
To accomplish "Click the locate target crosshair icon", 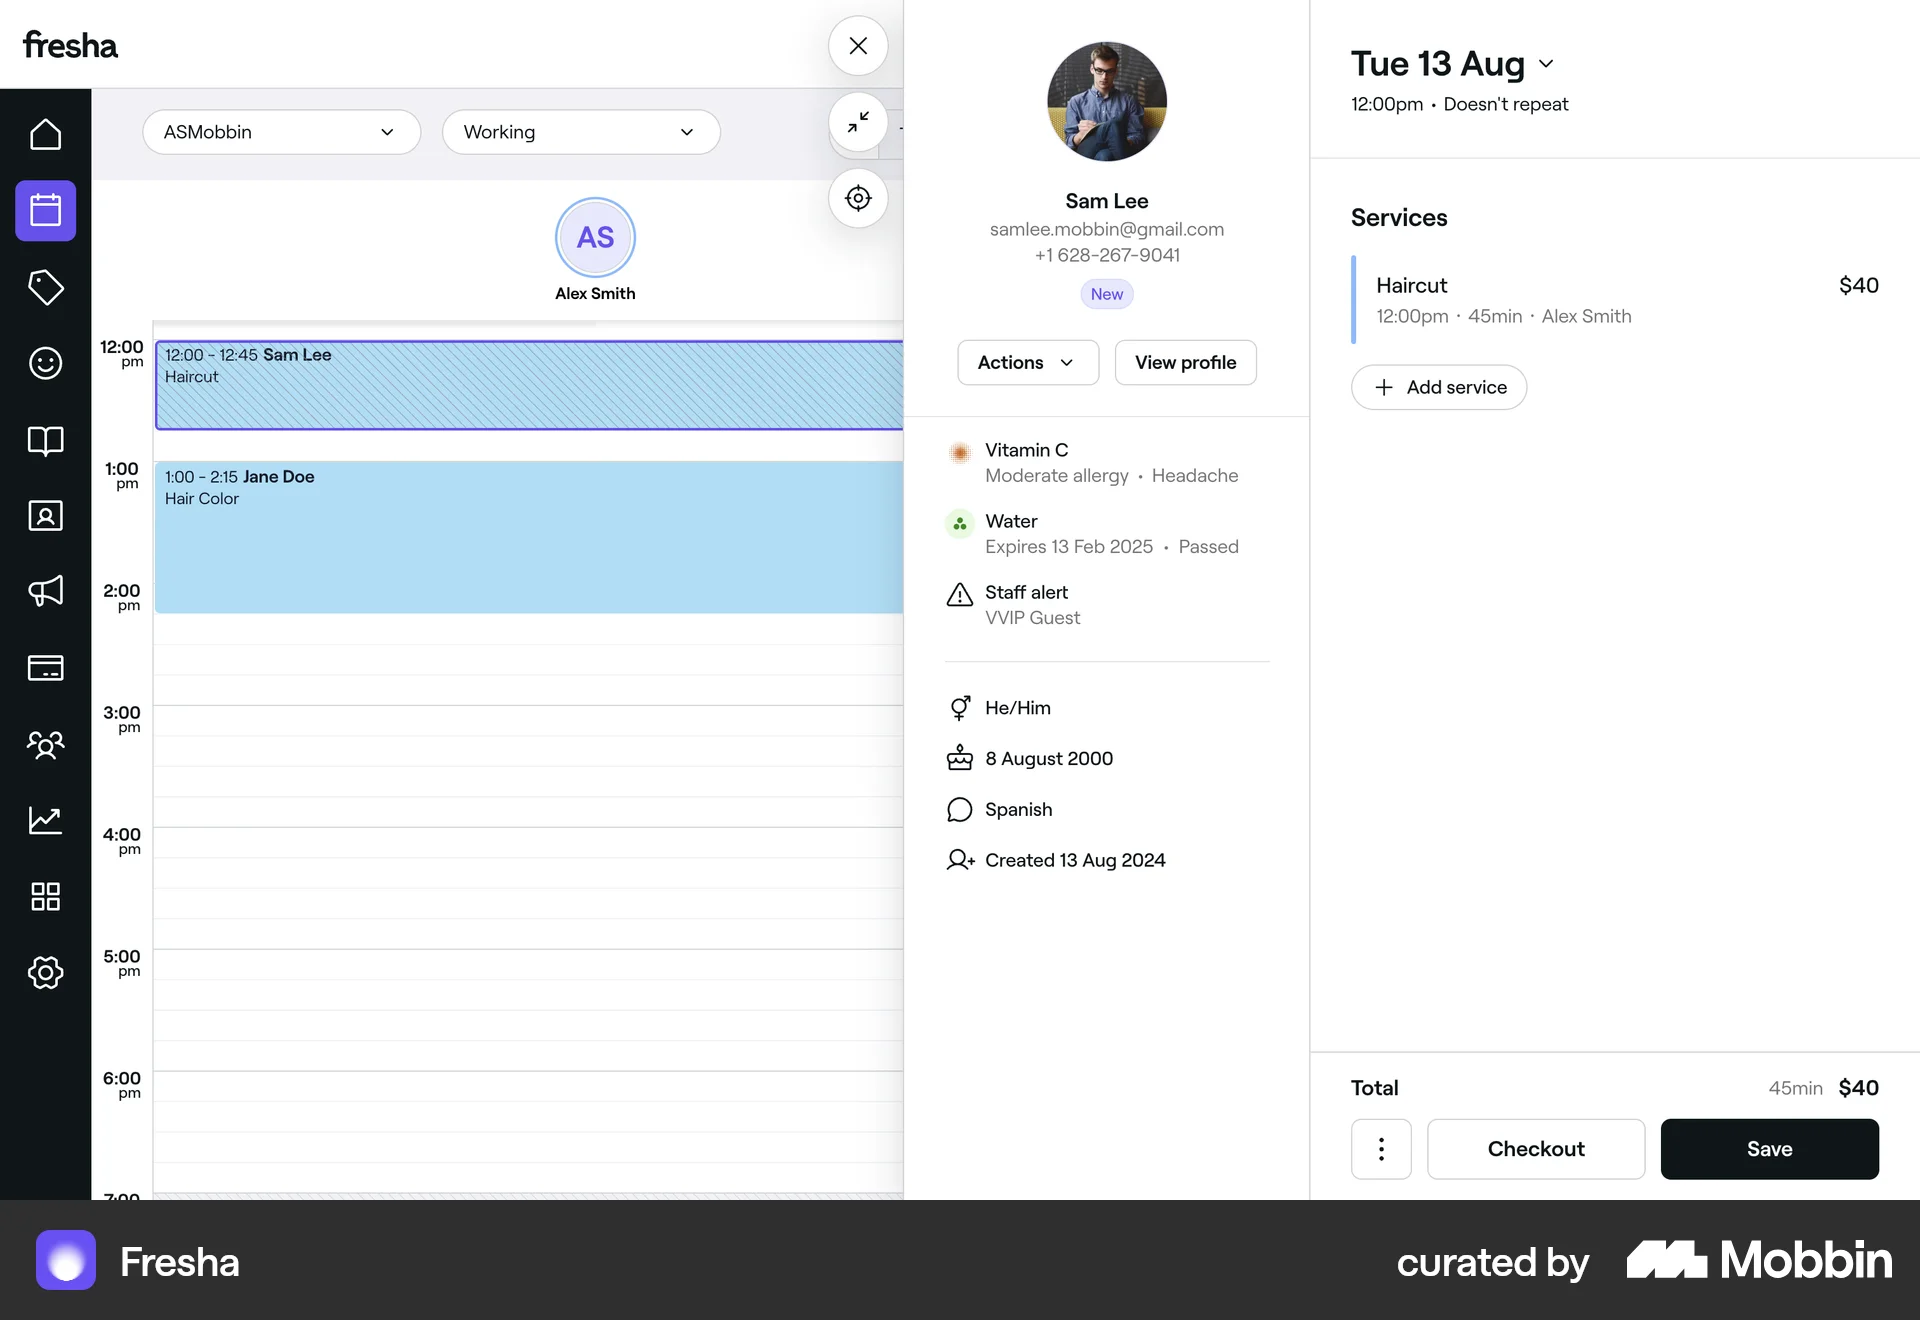I will pyautogui.click(x=858, y=198).
